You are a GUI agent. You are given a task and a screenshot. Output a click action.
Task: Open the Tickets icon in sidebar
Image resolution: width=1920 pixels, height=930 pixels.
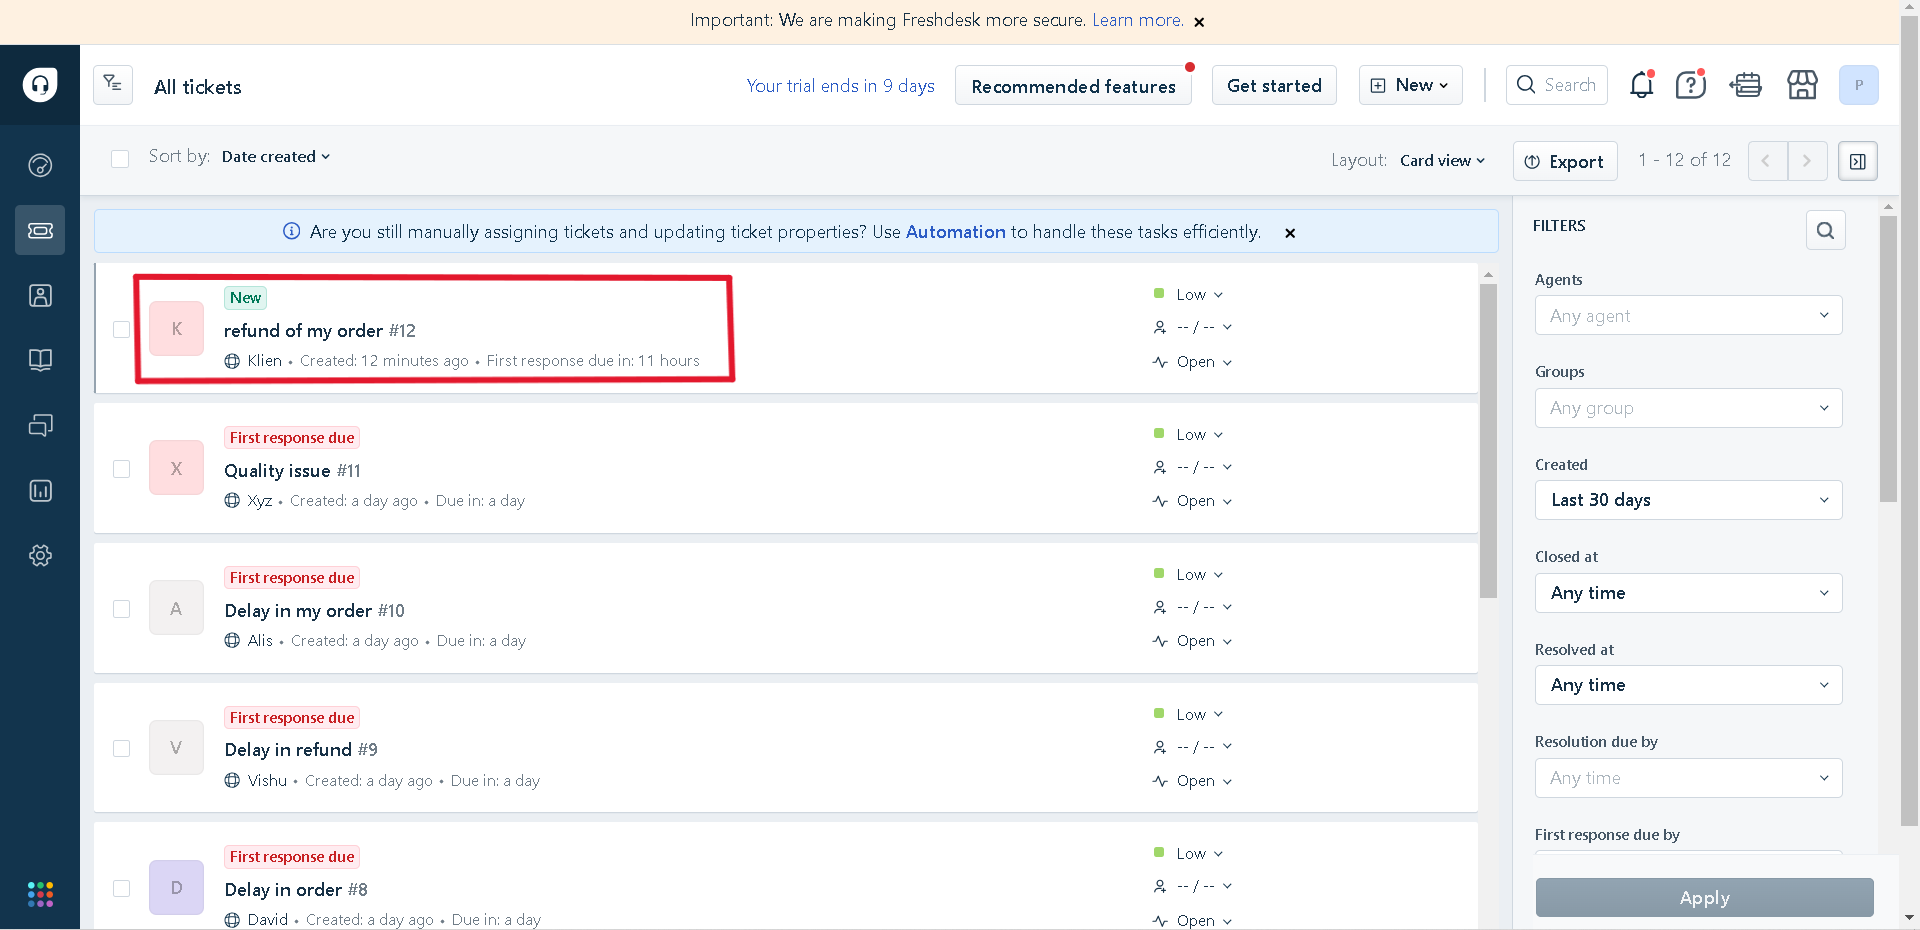pyautogui.click(x=40, y=230)
